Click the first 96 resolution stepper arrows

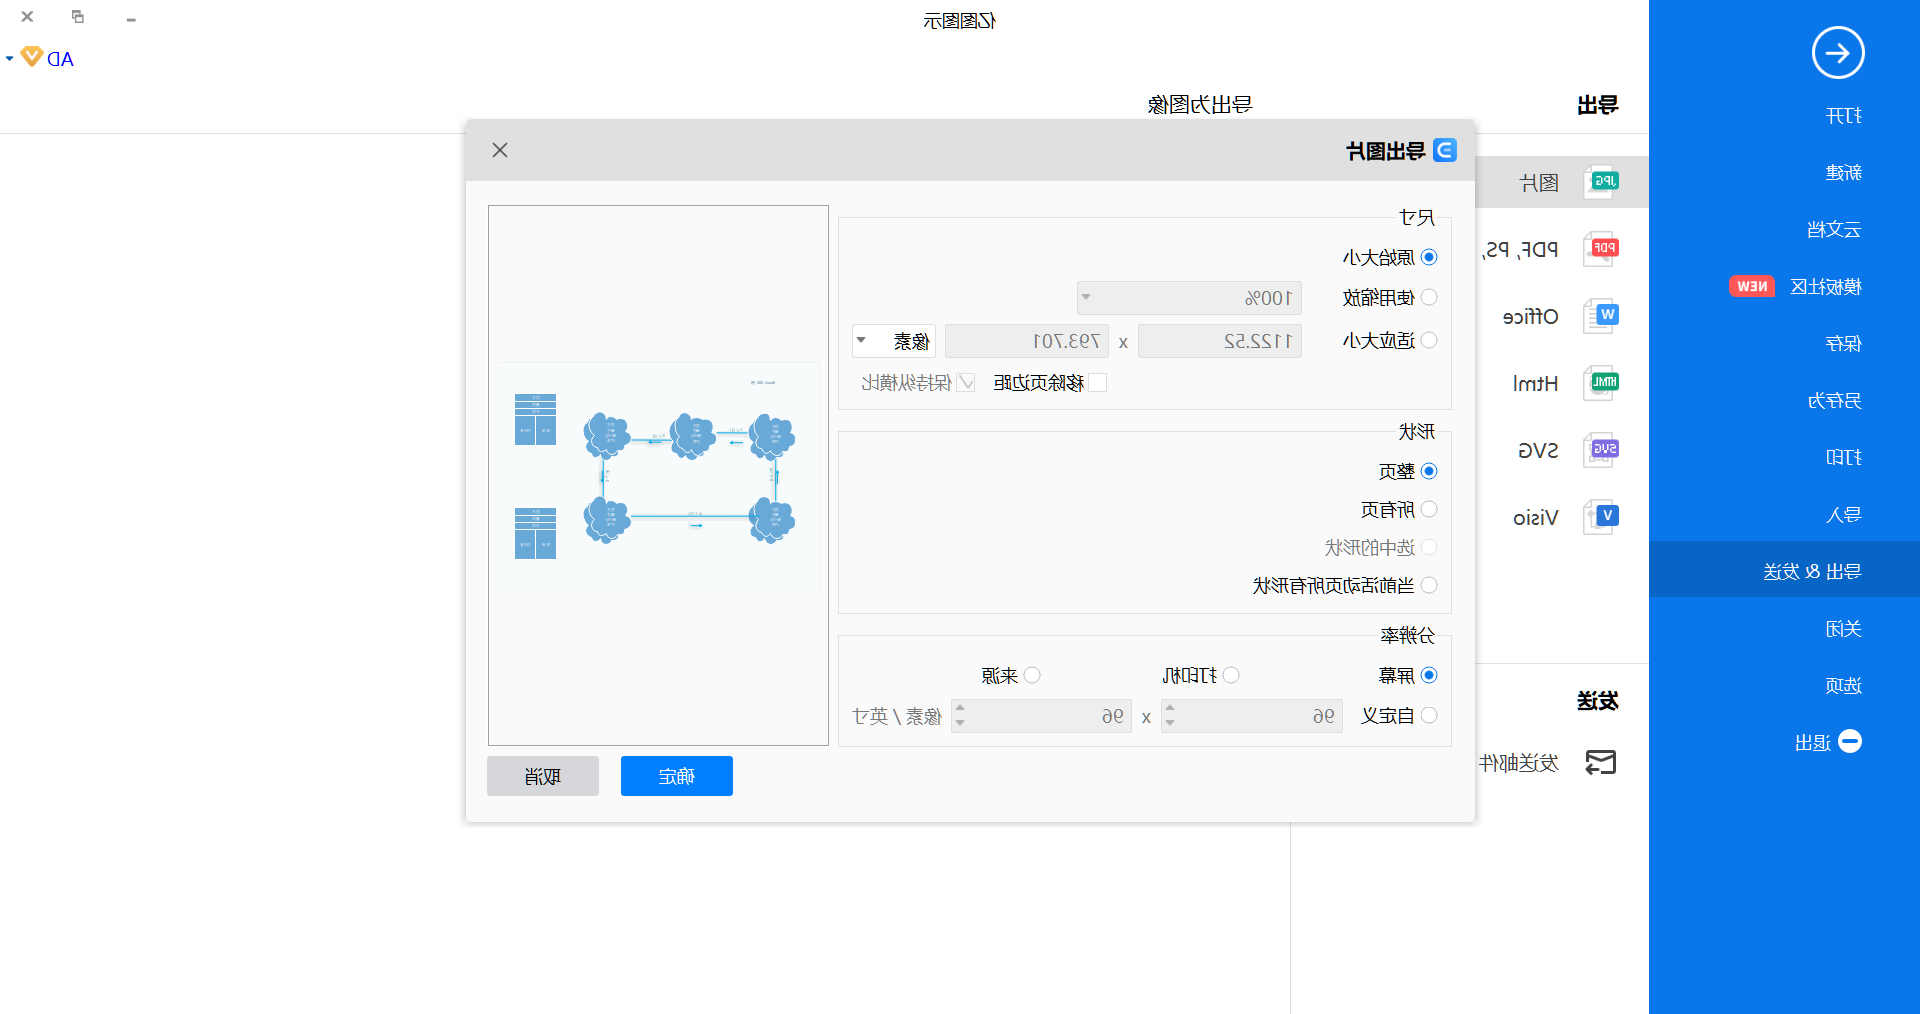[1170, 716]
